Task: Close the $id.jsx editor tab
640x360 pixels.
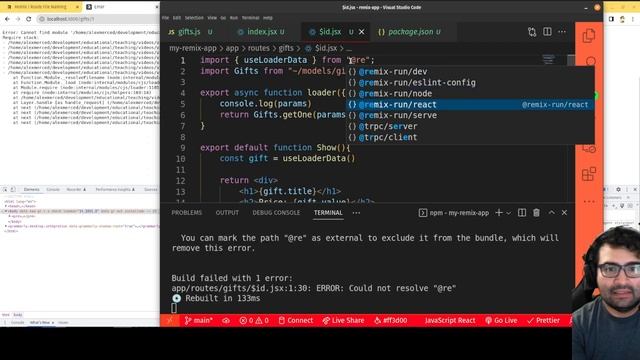Action: point(362,32)
